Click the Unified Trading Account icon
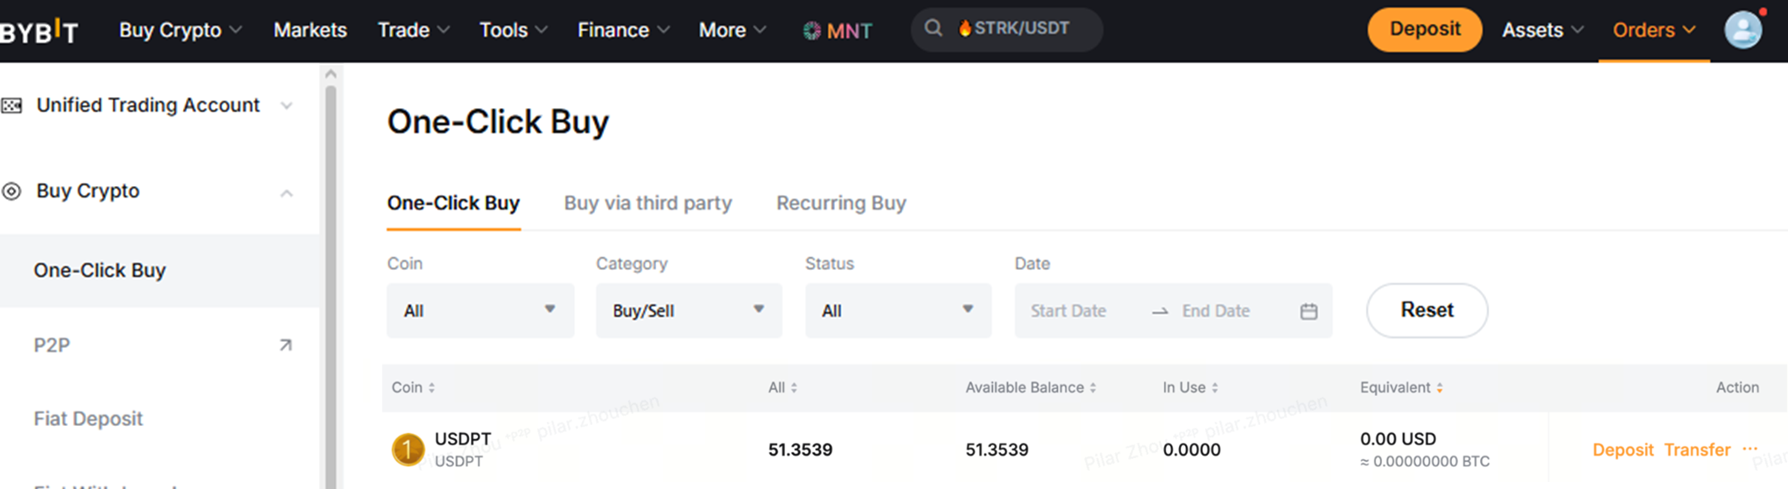 [12, 105]
